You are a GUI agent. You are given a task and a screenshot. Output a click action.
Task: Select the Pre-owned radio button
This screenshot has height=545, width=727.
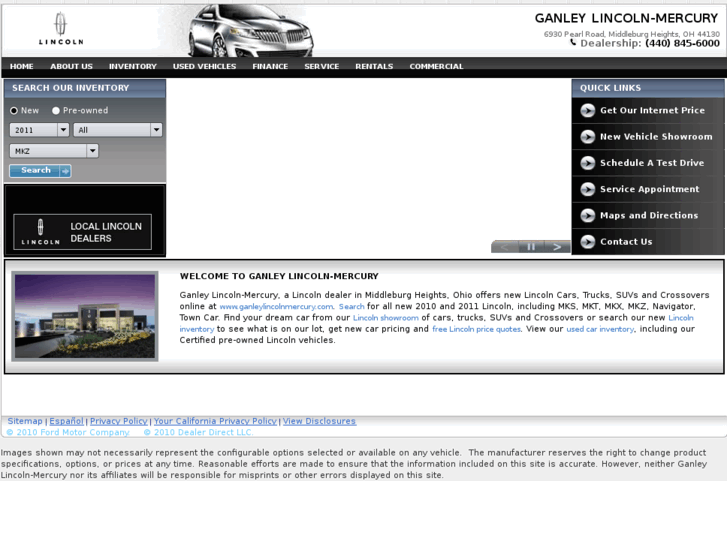pos(56,110)
